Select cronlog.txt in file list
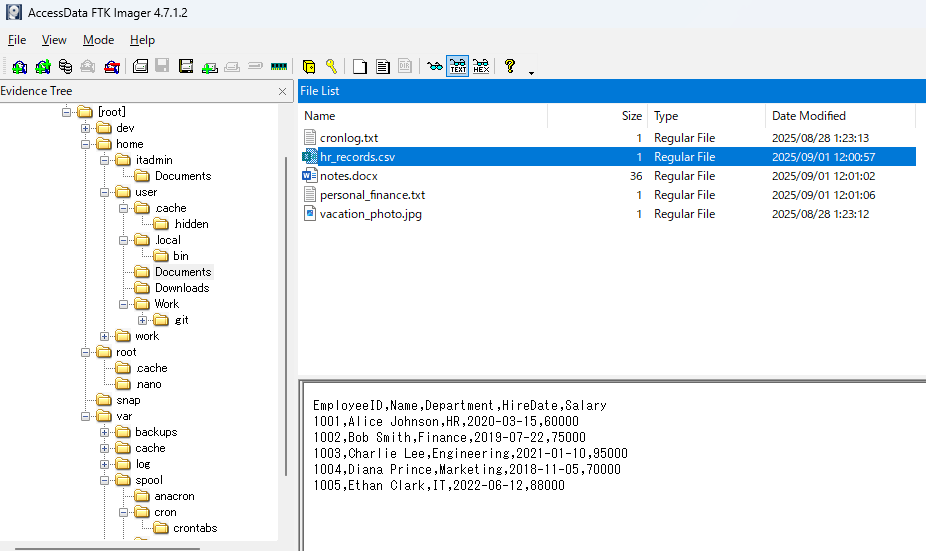This screenshot has width=926, height=551. [x=349, y=138]
